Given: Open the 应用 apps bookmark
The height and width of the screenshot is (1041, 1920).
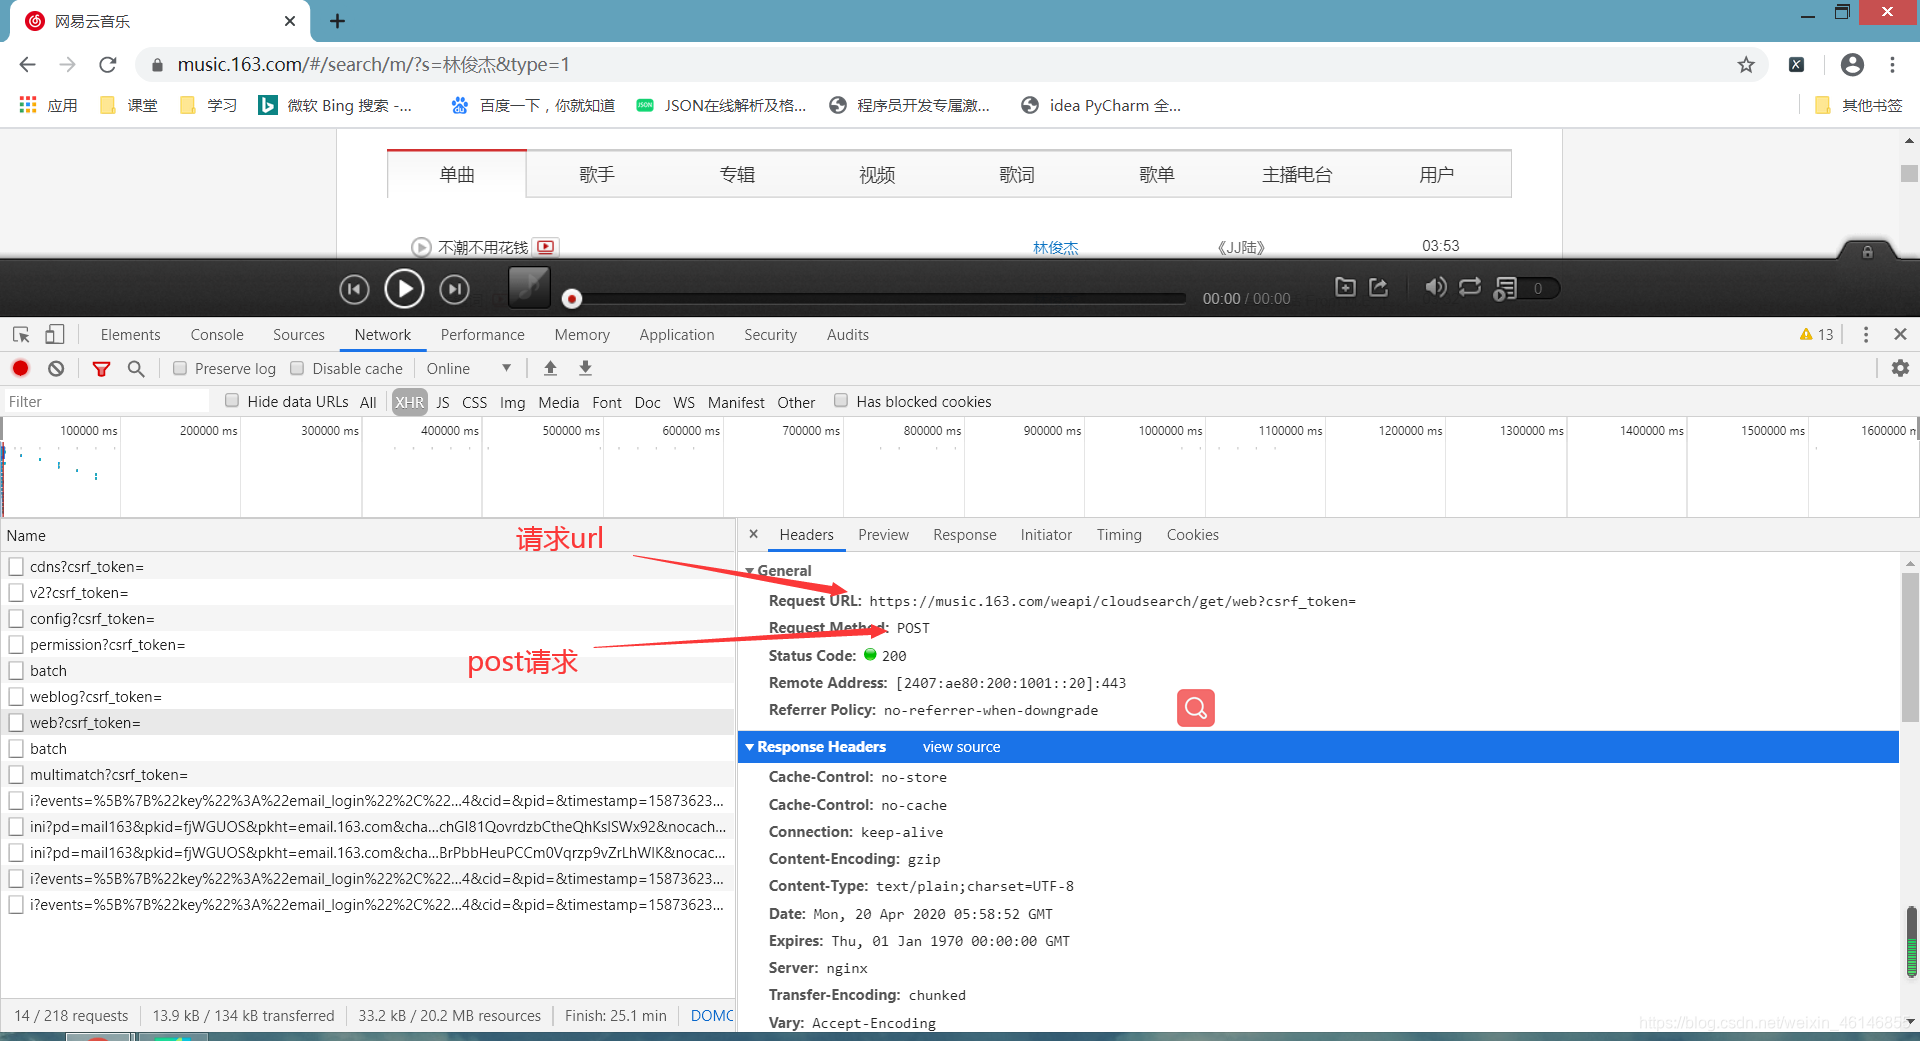Looking at the screenshot, I should (48, 105).
